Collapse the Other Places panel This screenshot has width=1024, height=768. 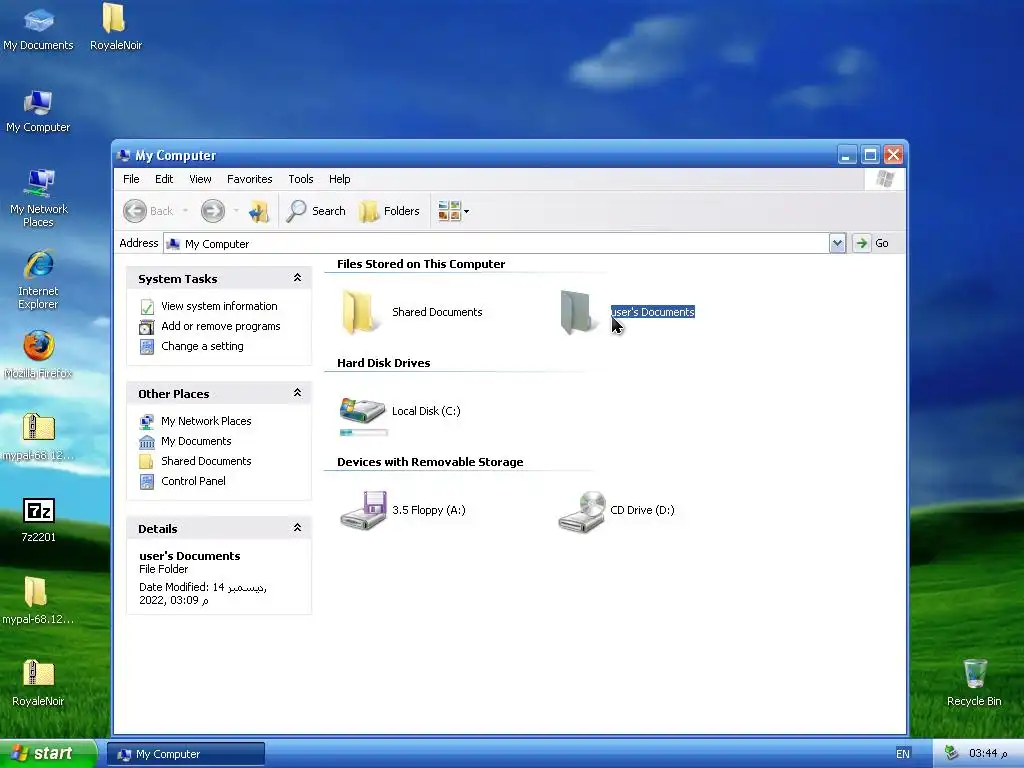click(x=297, y=393)
